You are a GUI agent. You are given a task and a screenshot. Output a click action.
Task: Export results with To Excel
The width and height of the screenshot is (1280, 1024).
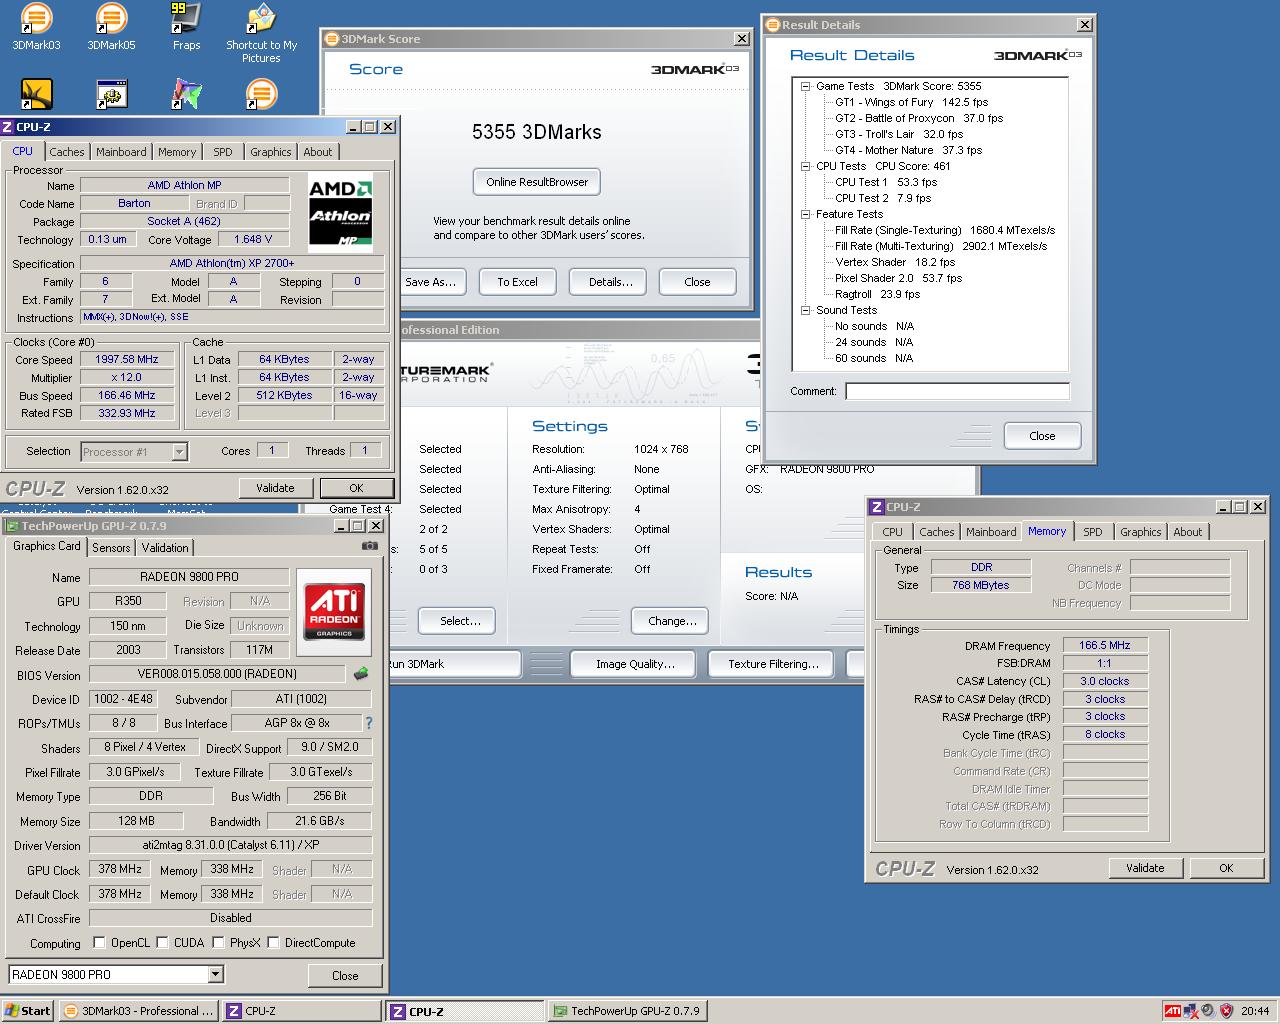pos(517,282)
